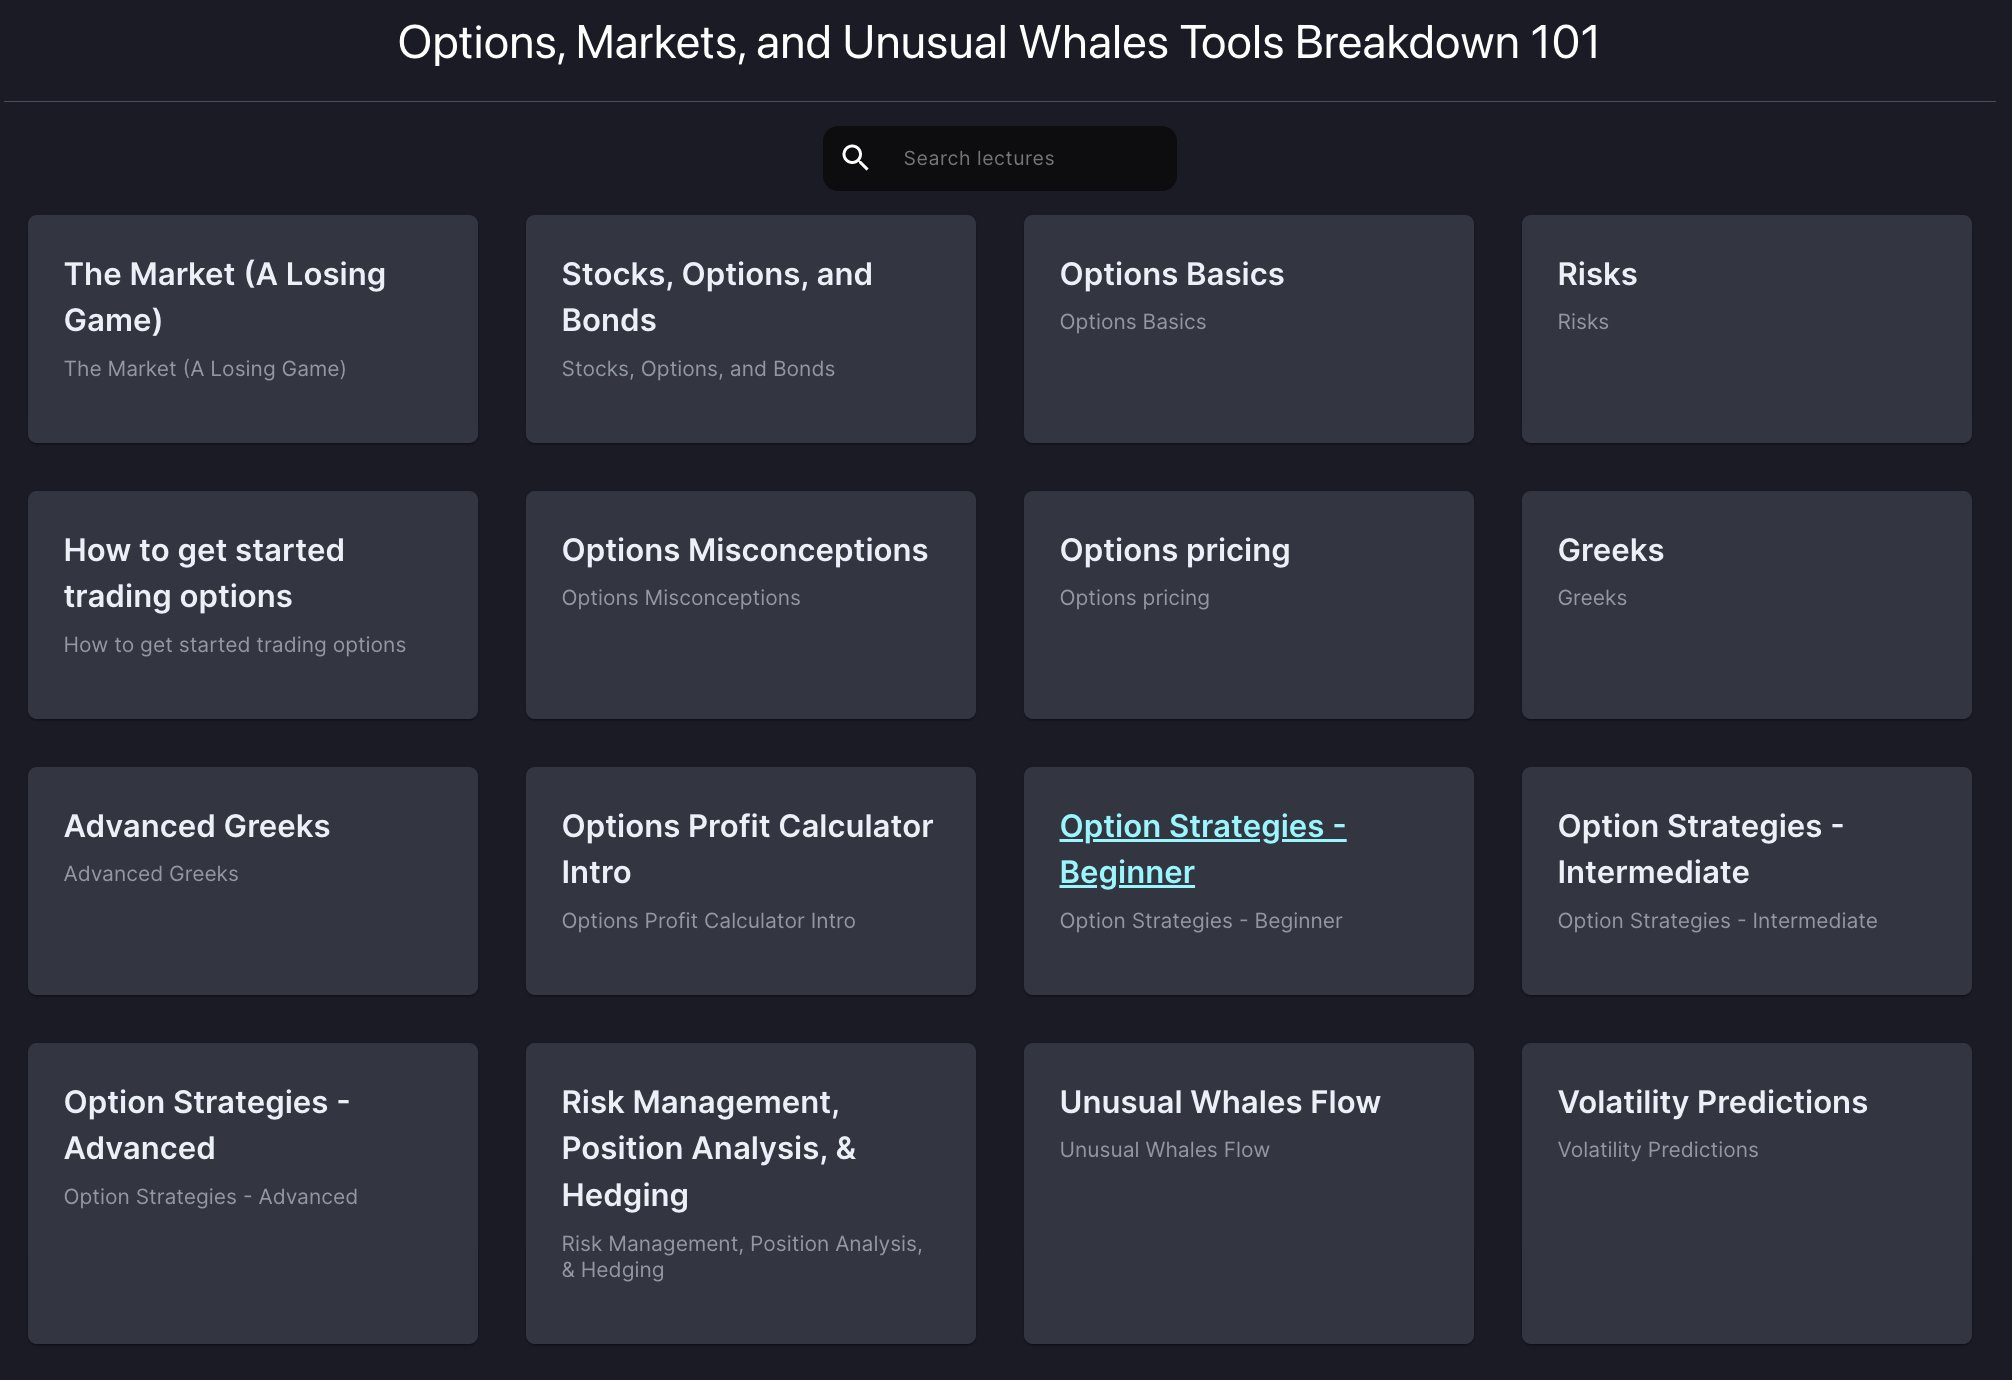Click gray subtitle 'Stocks, Options, and Bonds'
This screenshot has height=1380, width=2012.
click(698, 369)
